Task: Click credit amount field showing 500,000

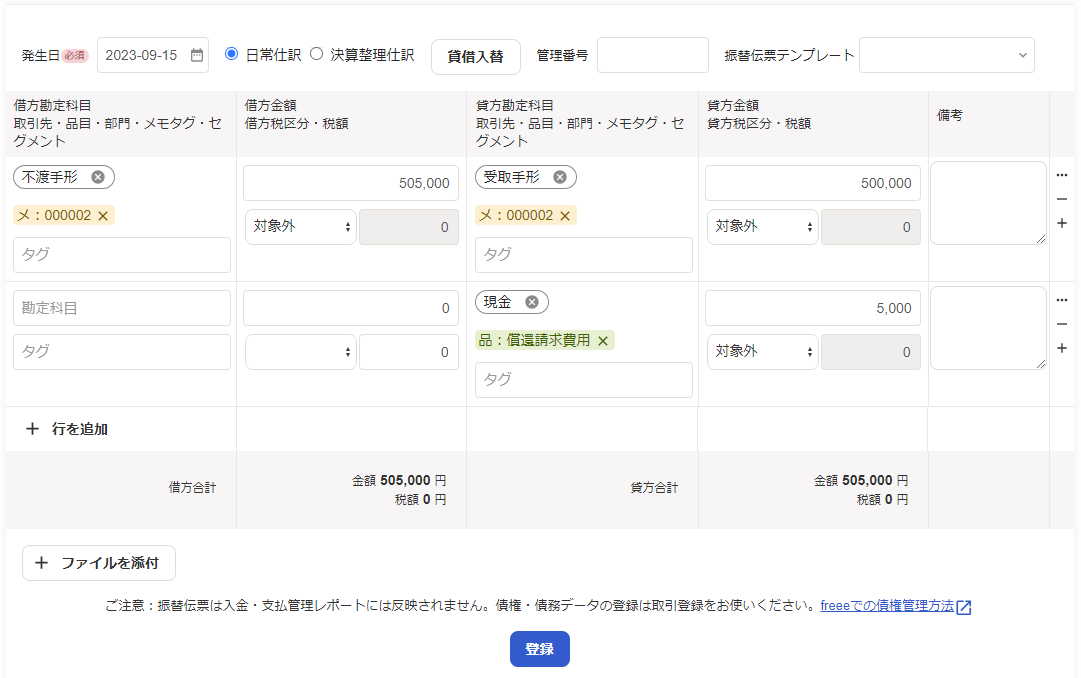Action: (x=813, y=183)
